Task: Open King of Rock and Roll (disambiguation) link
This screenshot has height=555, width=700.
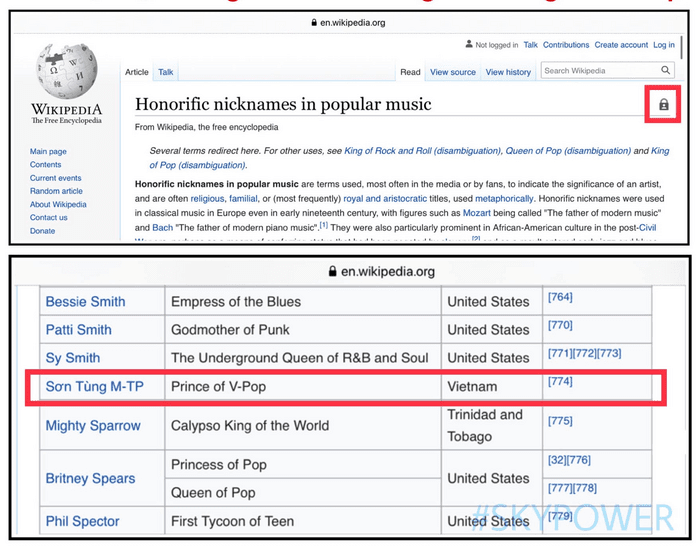Action: coord(422,151)
